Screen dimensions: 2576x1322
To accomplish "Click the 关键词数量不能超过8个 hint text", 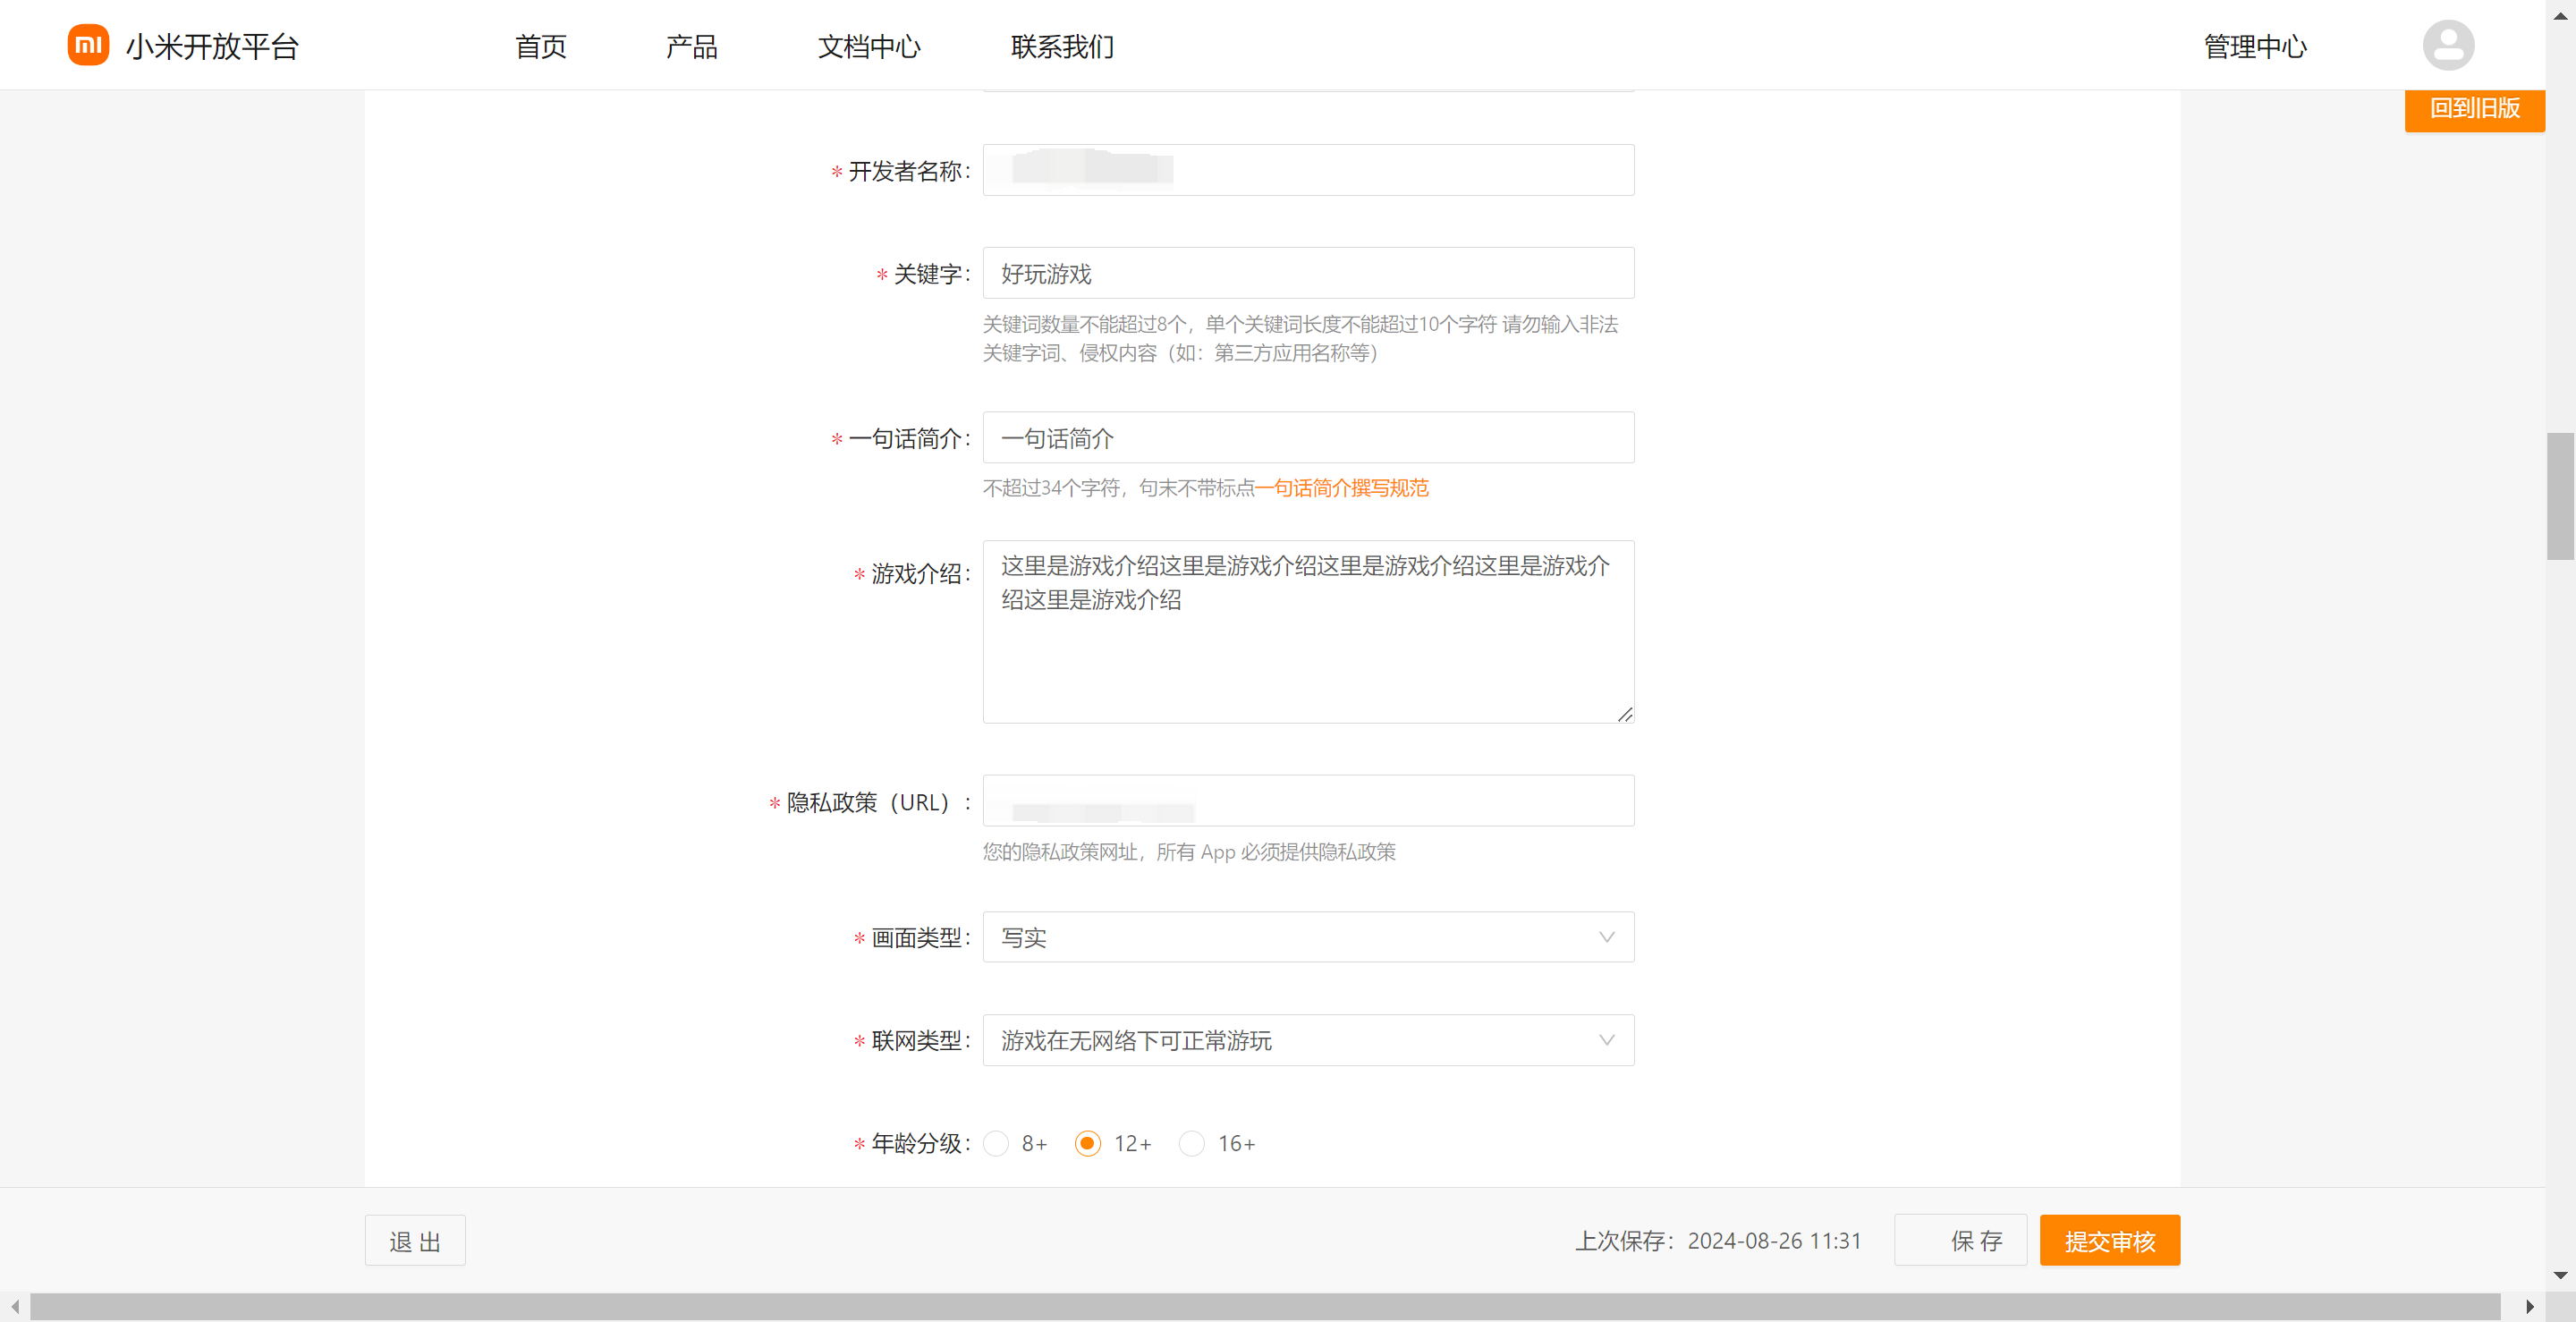I will pos(1300,338).
